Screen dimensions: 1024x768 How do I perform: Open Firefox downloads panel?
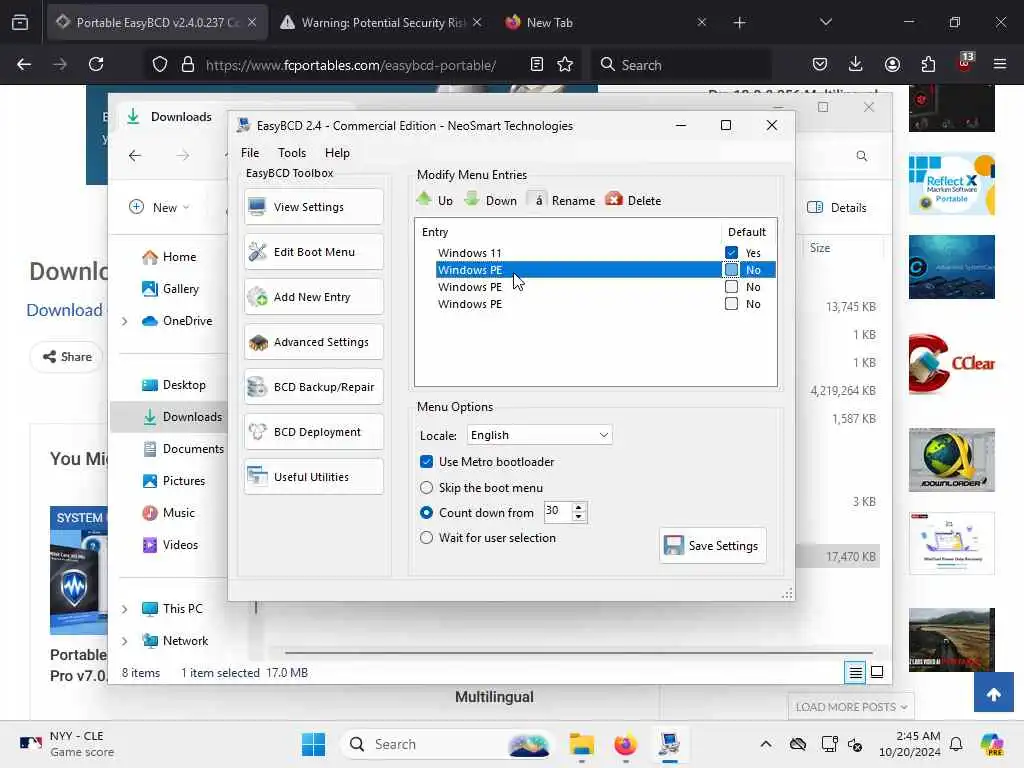tap(856, 64)
